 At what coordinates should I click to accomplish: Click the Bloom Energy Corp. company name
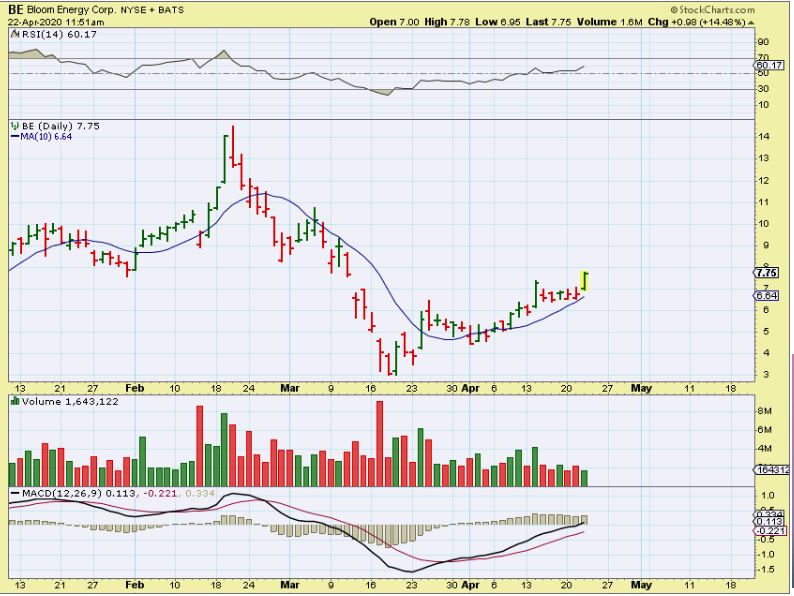click(x=71, y=10)
